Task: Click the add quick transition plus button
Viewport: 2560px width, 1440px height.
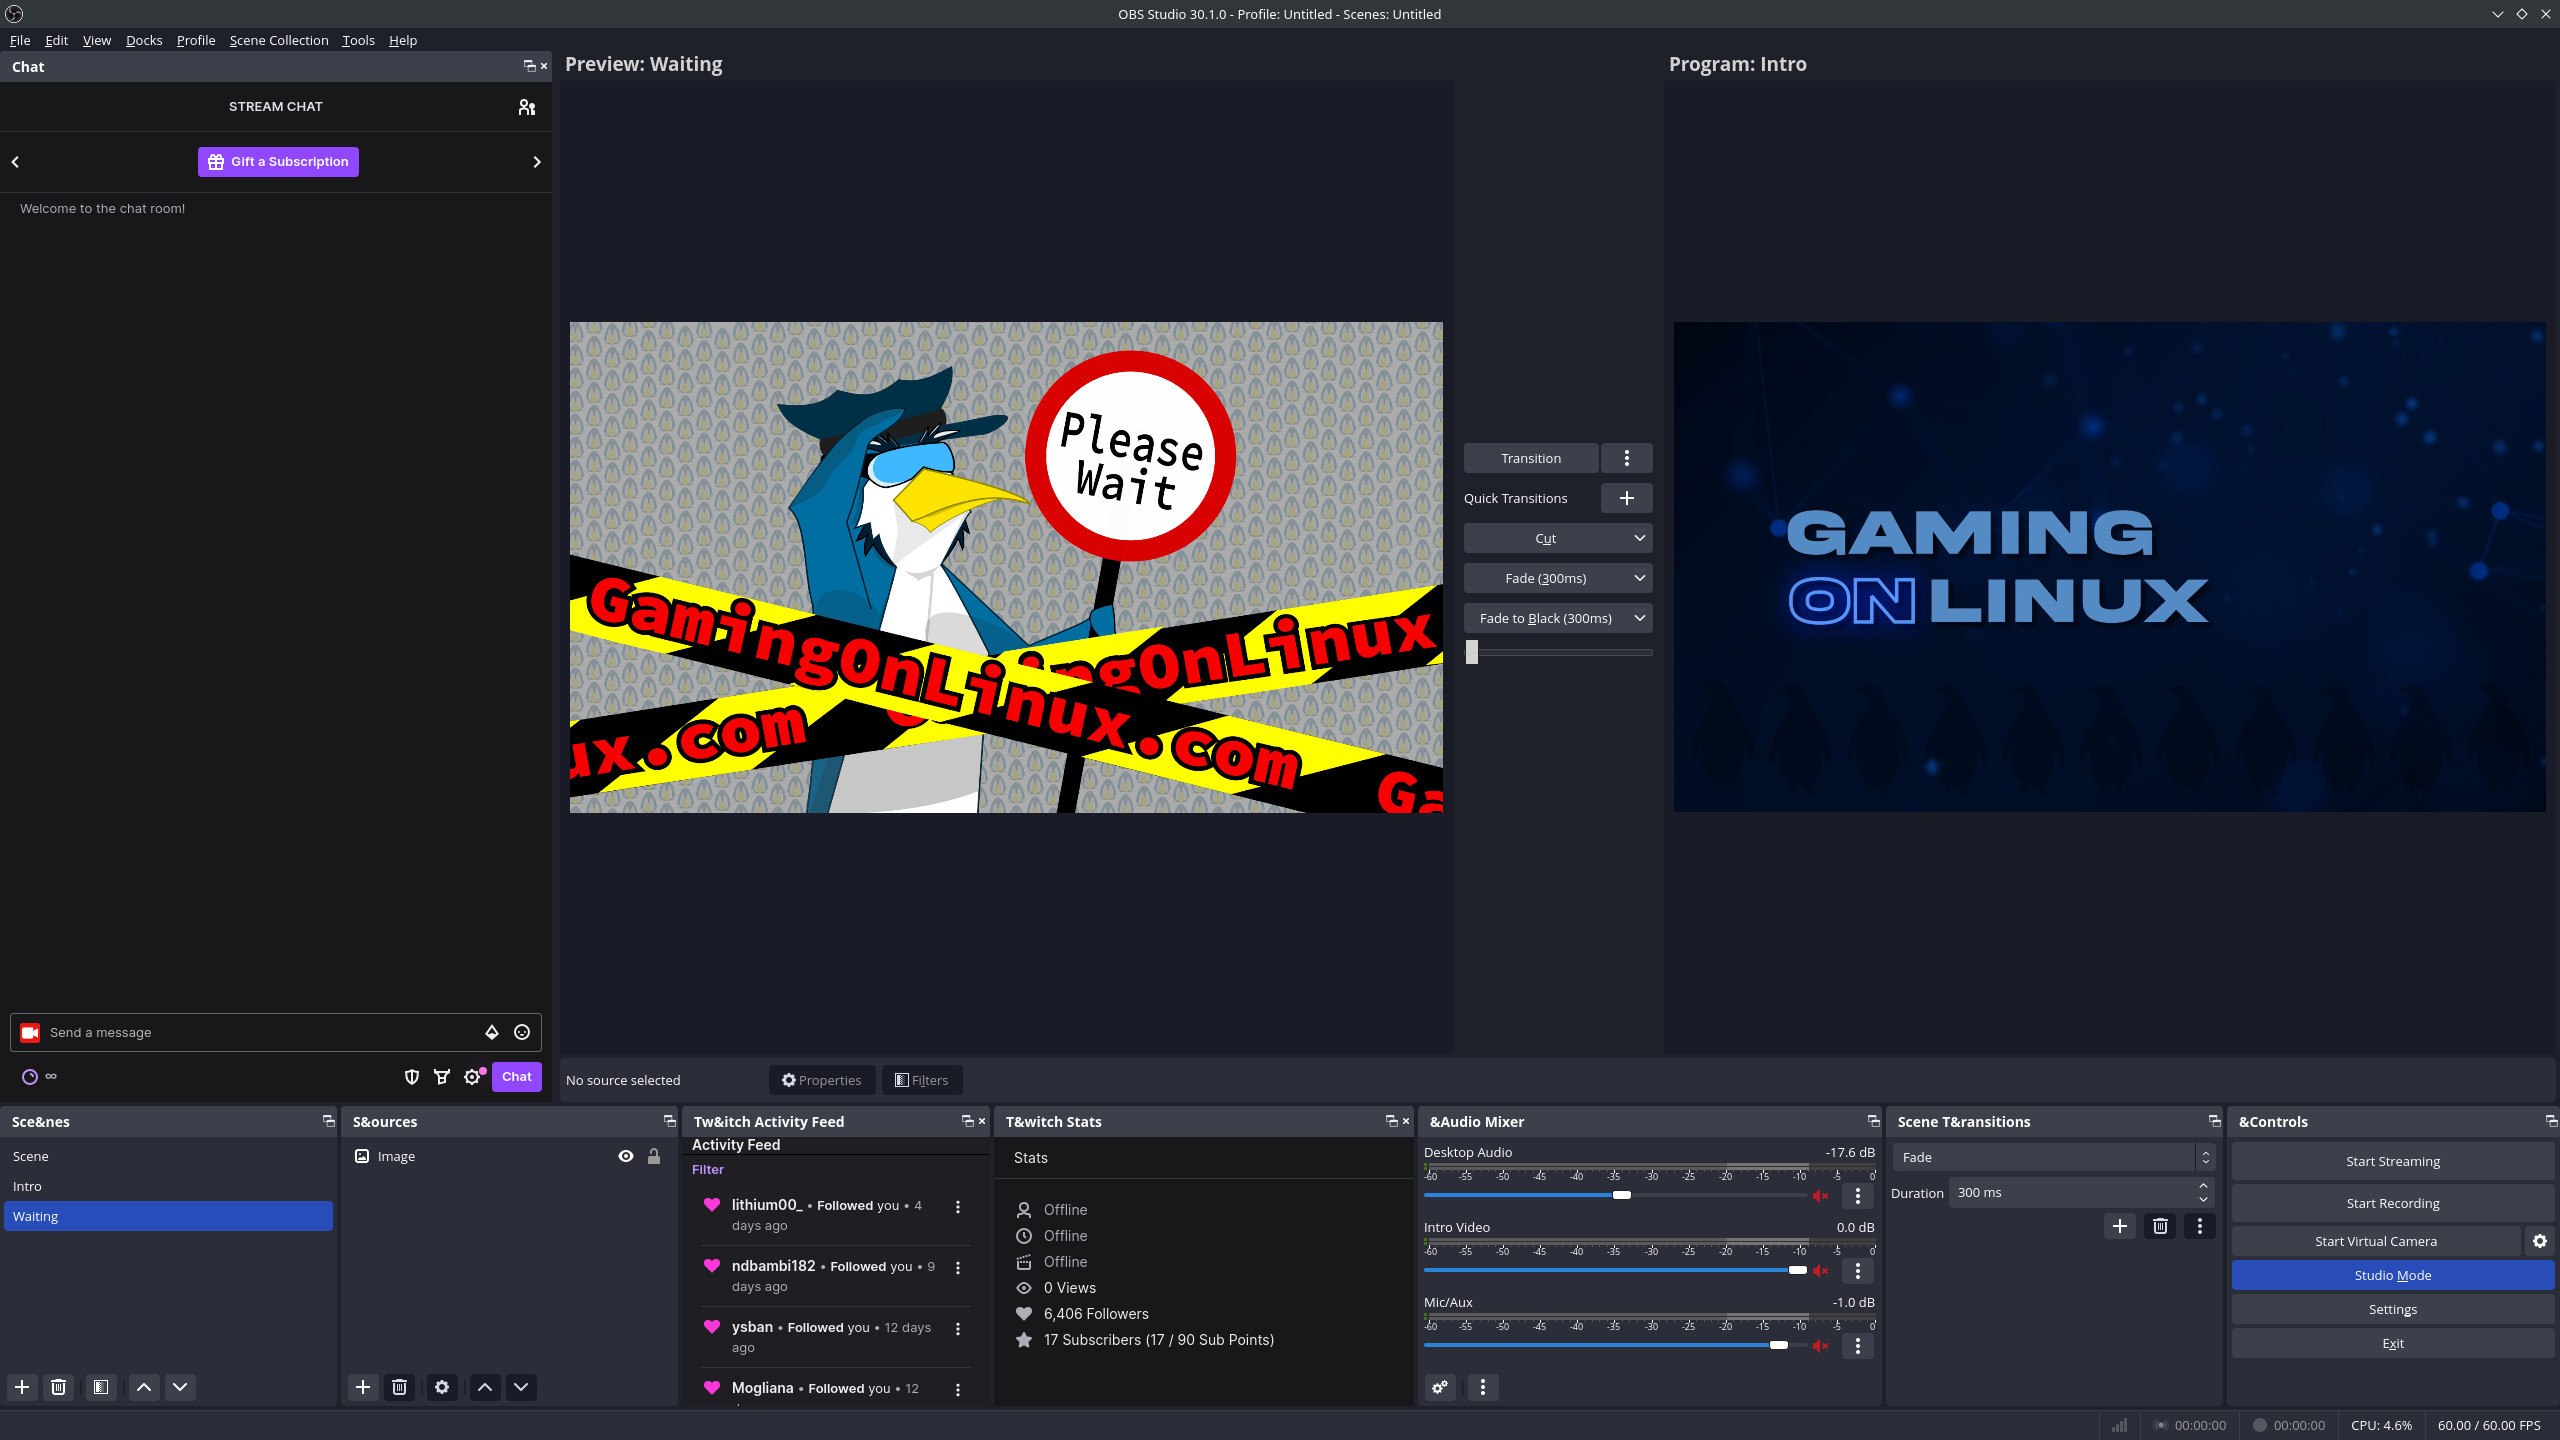Action: tap(1626, 498)
